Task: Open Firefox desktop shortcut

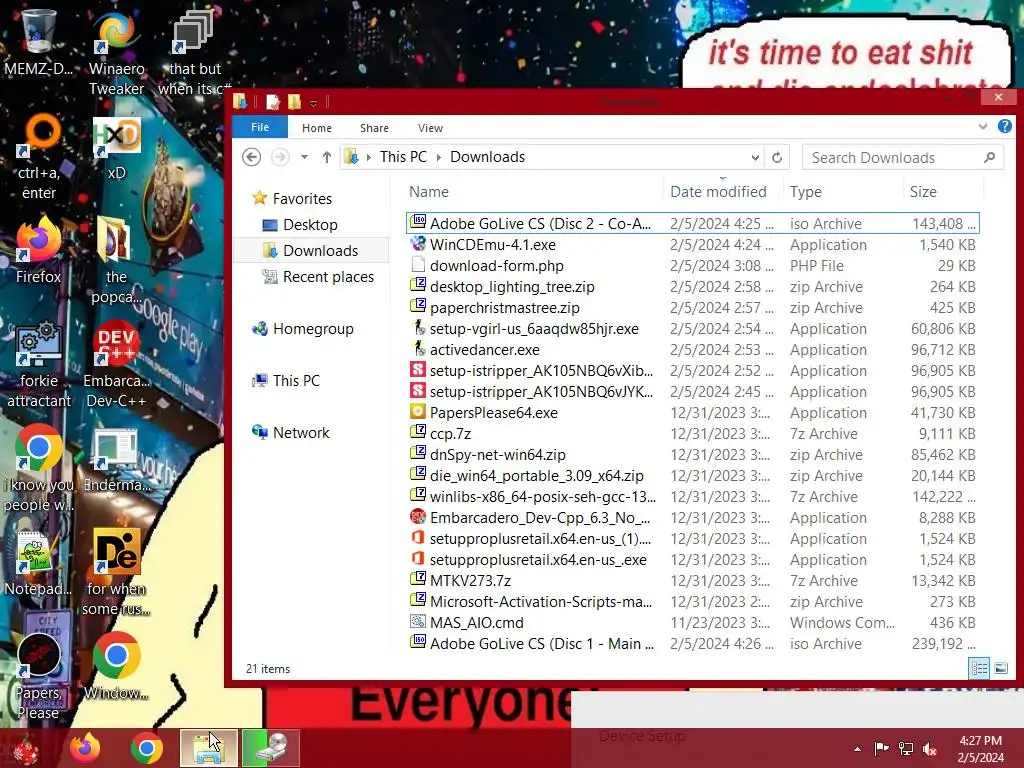Action: 39,251
